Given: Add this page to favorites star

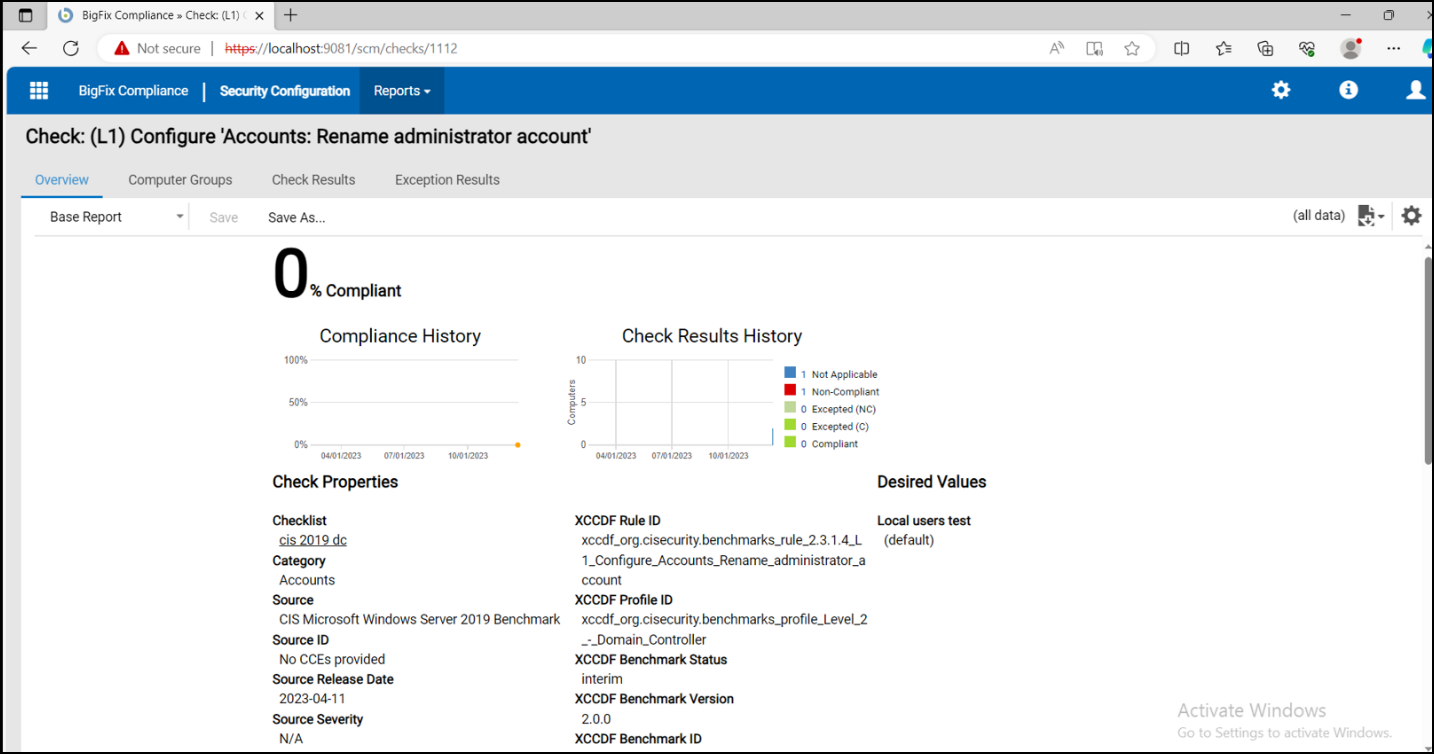Looking at the screenshot, I should tap(1131, 48).
